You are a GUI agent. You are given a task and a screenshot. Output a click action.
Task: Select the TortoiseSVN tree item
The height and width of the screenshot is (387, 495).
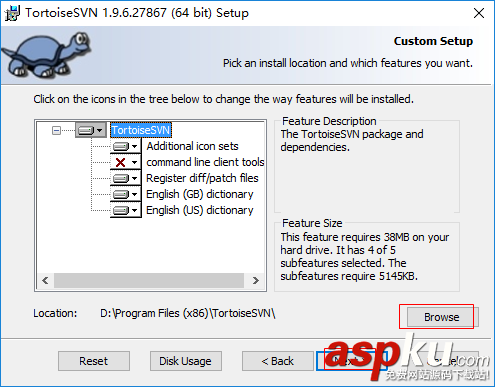pyautogui.click(x=141, y=130)
